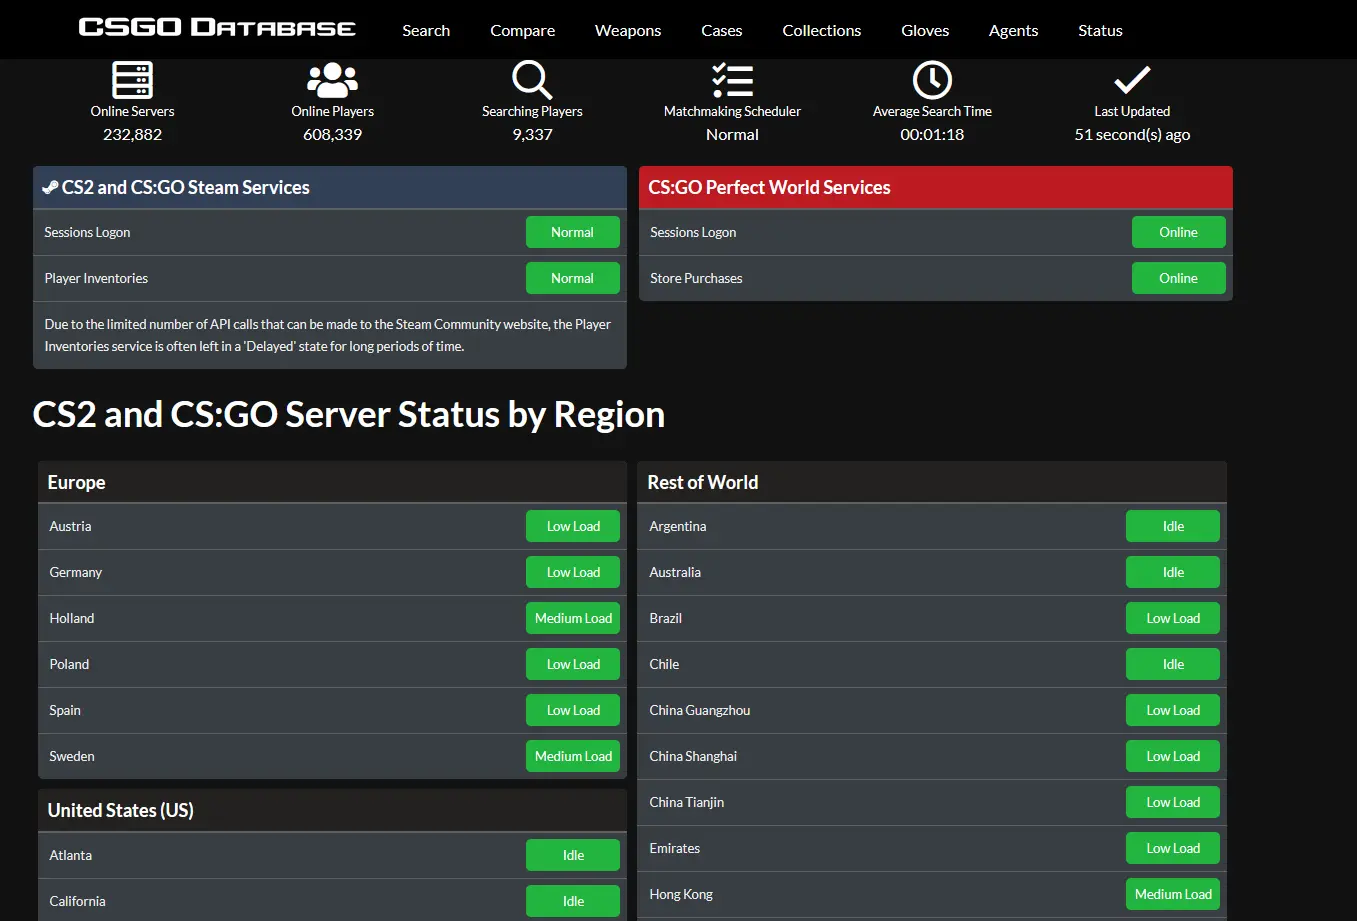
Task: Click the Steam logo in Steam Services header
Action: tap(50, 187)
